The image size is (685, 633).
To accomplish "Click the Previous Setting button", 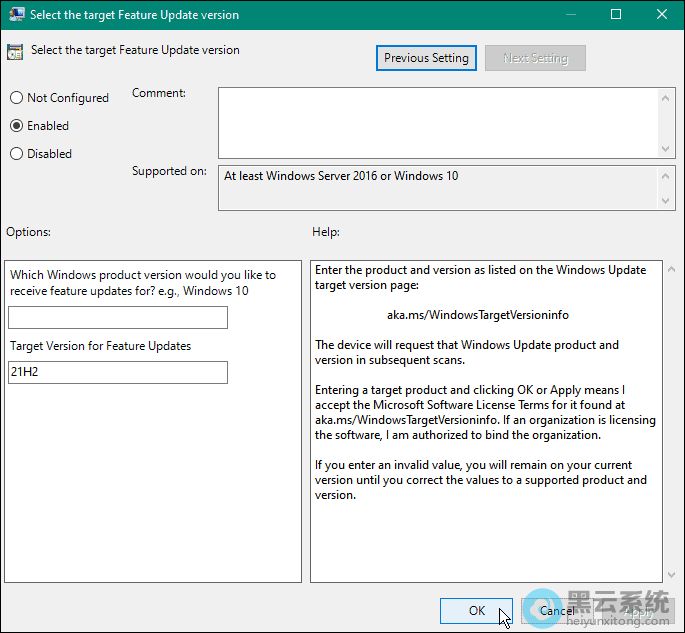I will 426,58.
